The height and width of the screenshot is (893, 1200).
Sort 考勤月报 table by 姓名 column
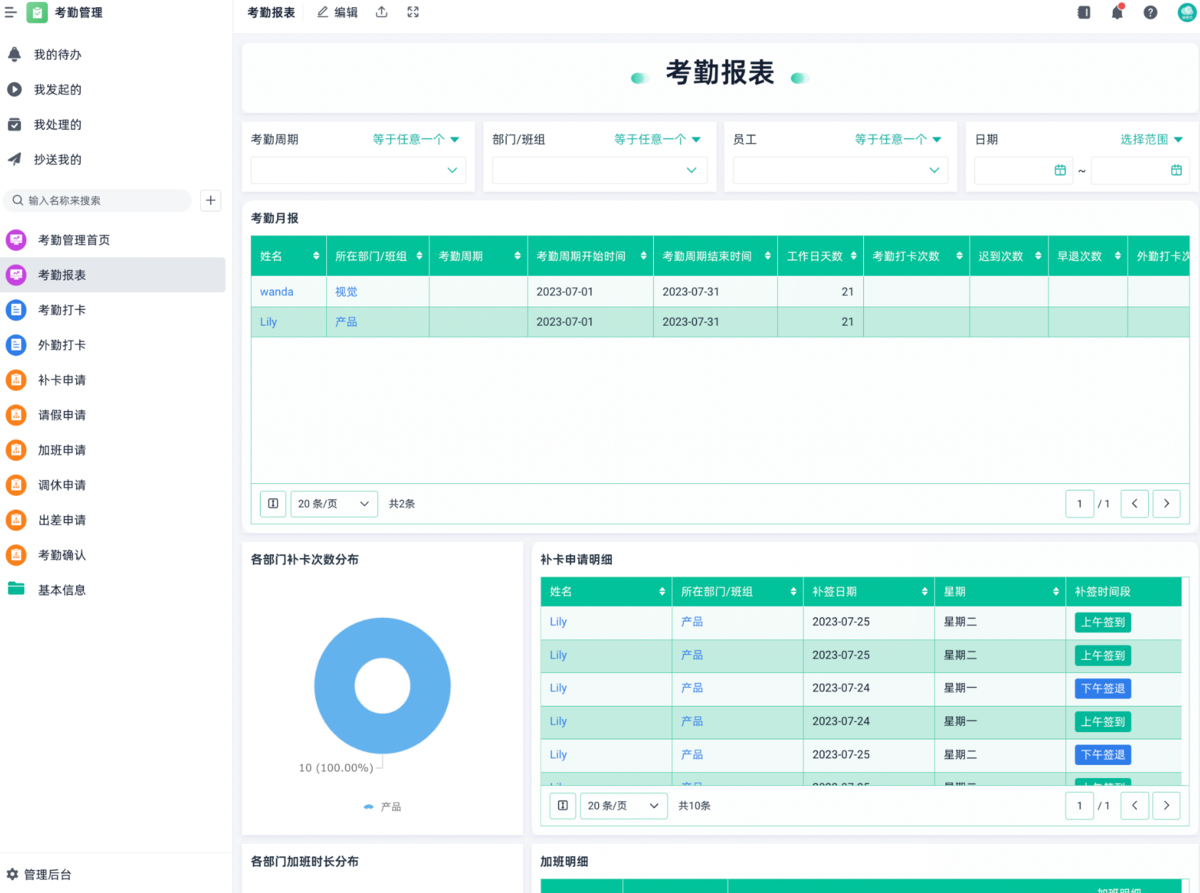coord(316,257)
